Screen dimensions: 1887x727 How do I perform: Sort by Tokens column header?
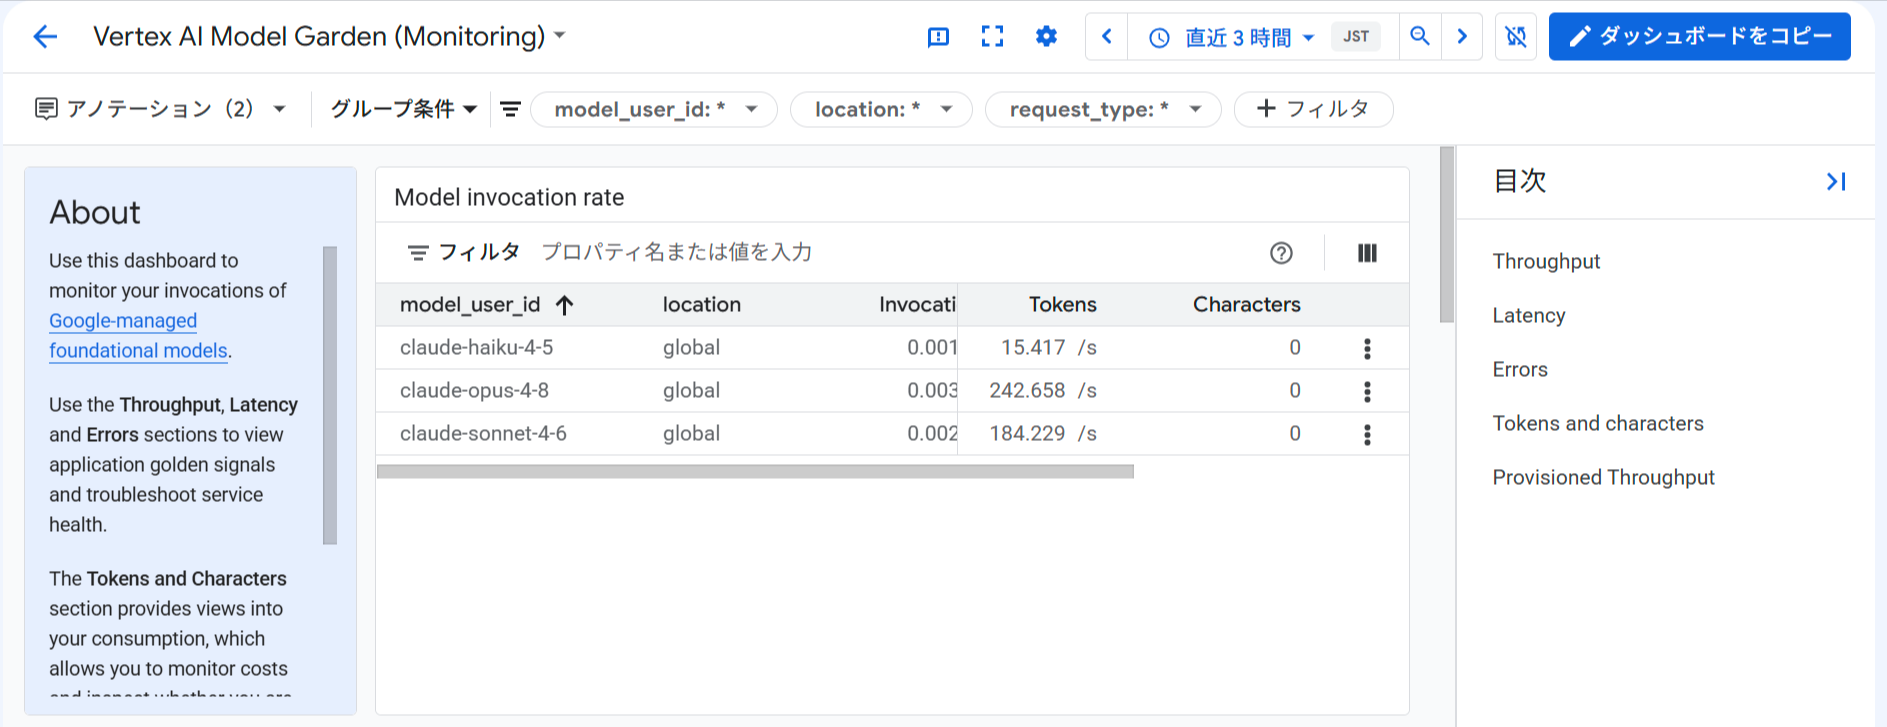point(1063,305)
